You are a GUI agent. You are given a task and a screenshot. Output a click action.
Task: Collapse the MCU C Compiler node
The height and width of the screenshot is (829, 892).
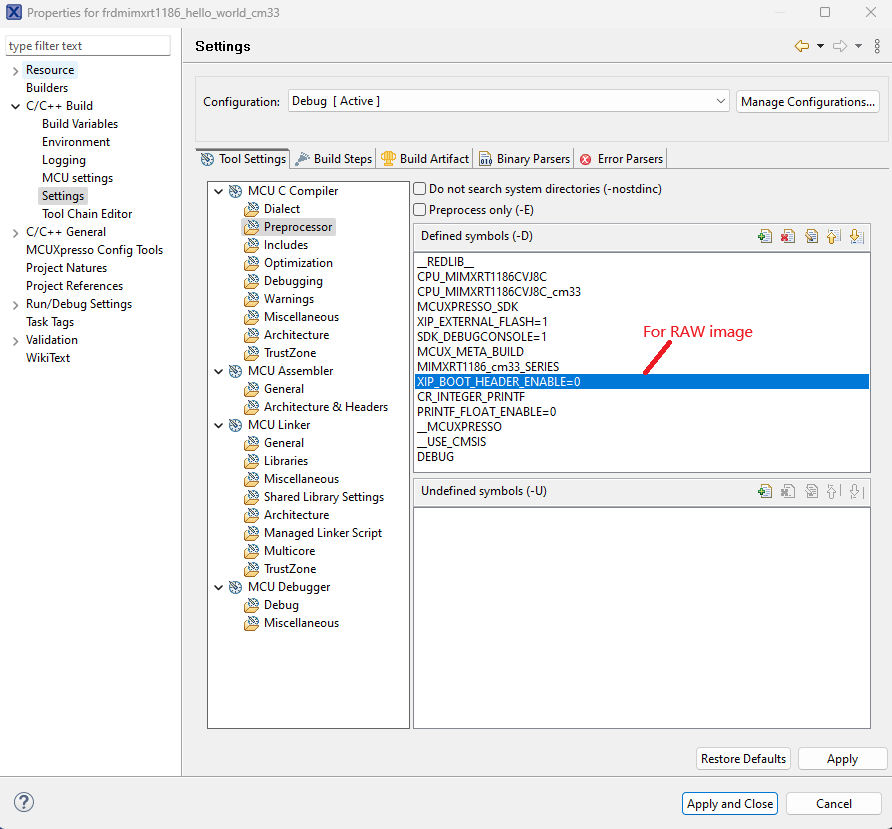(x=219, y=191)
